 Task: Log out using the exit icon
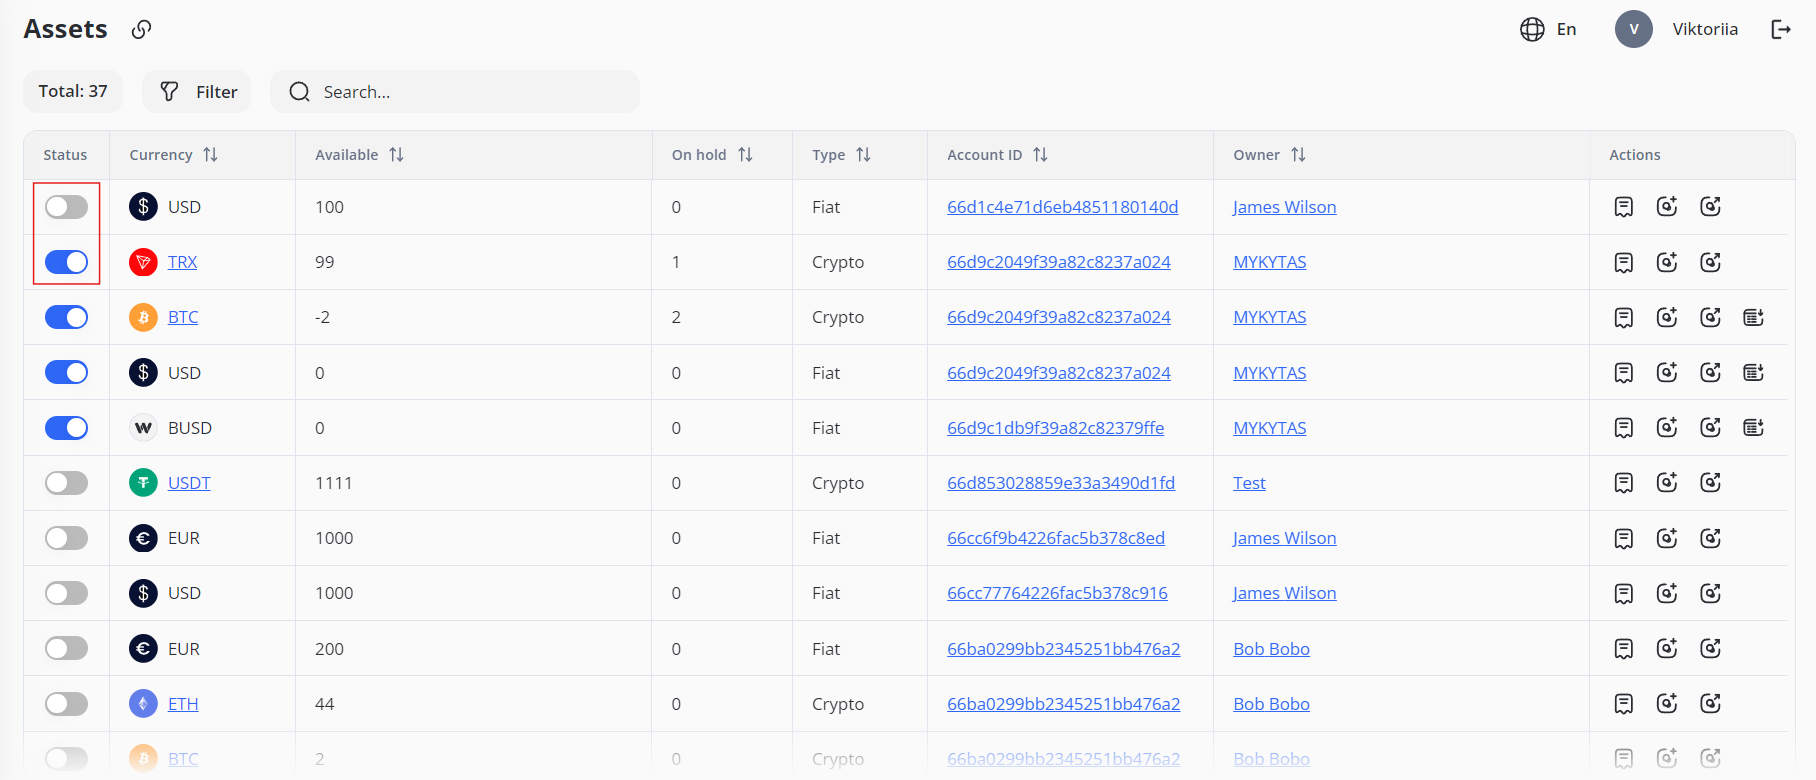click(x=1781, y=29)
